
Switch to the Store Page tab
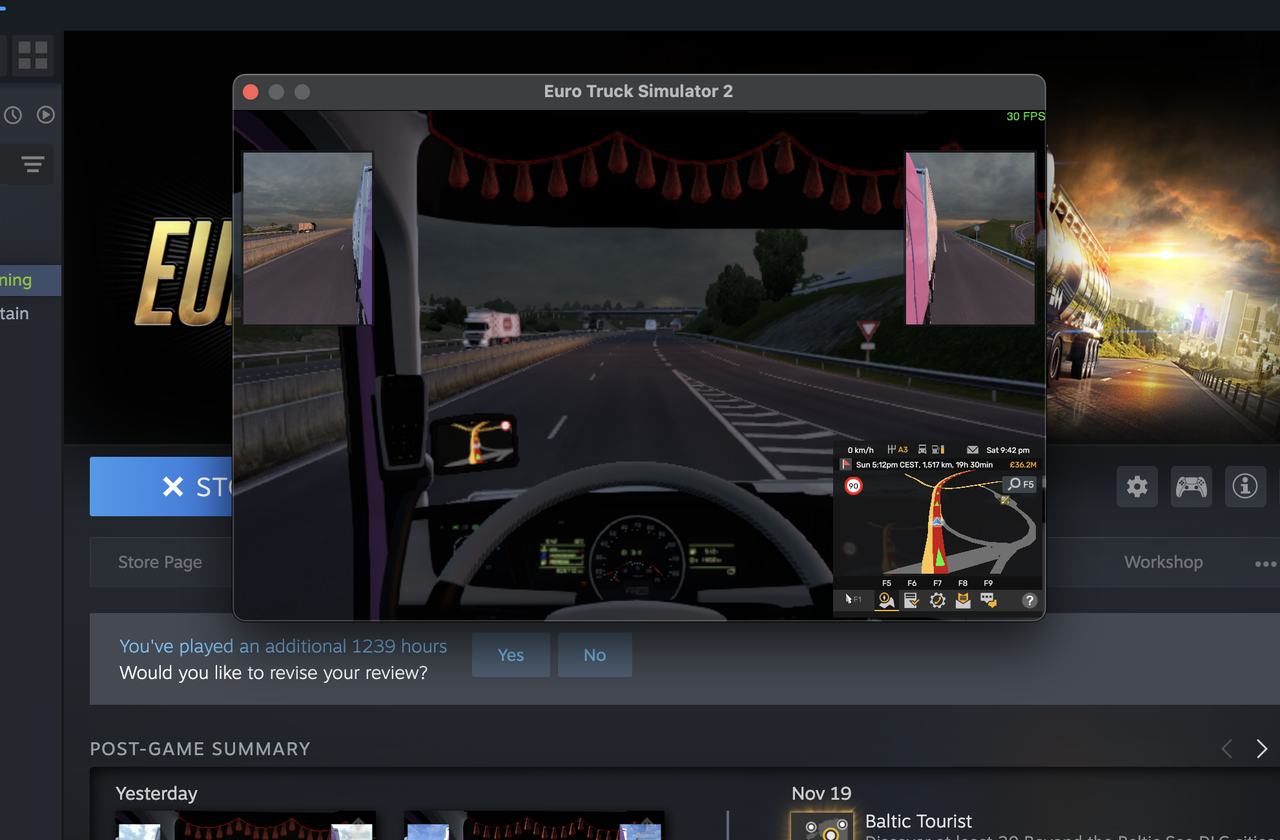coord(160,562)
